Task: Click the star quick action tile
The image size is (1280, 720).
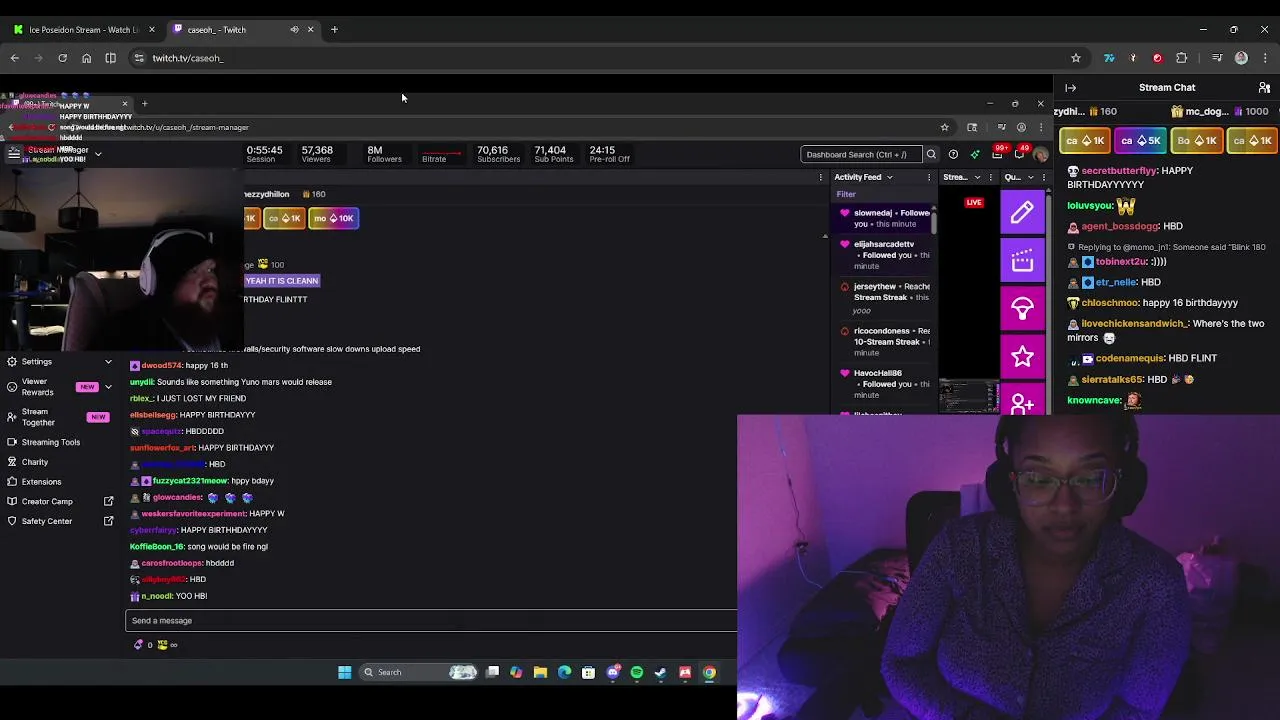Action: 1022,357
